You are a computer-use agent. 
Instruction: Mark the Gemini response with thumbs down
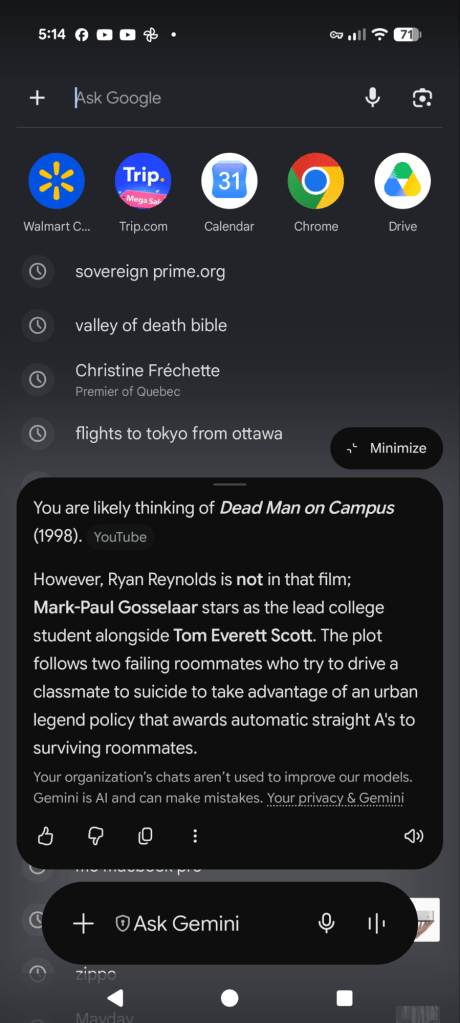coord(95,836)
